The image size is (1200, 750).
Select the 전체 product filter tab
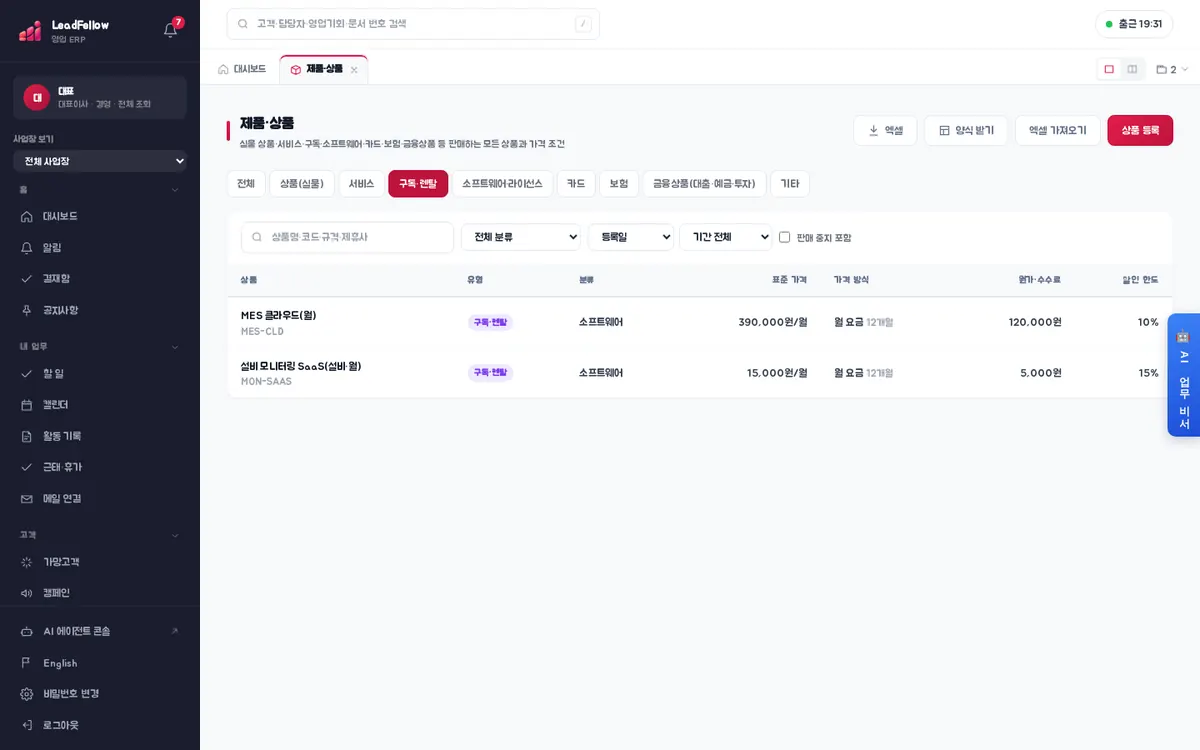click(246, 184)
